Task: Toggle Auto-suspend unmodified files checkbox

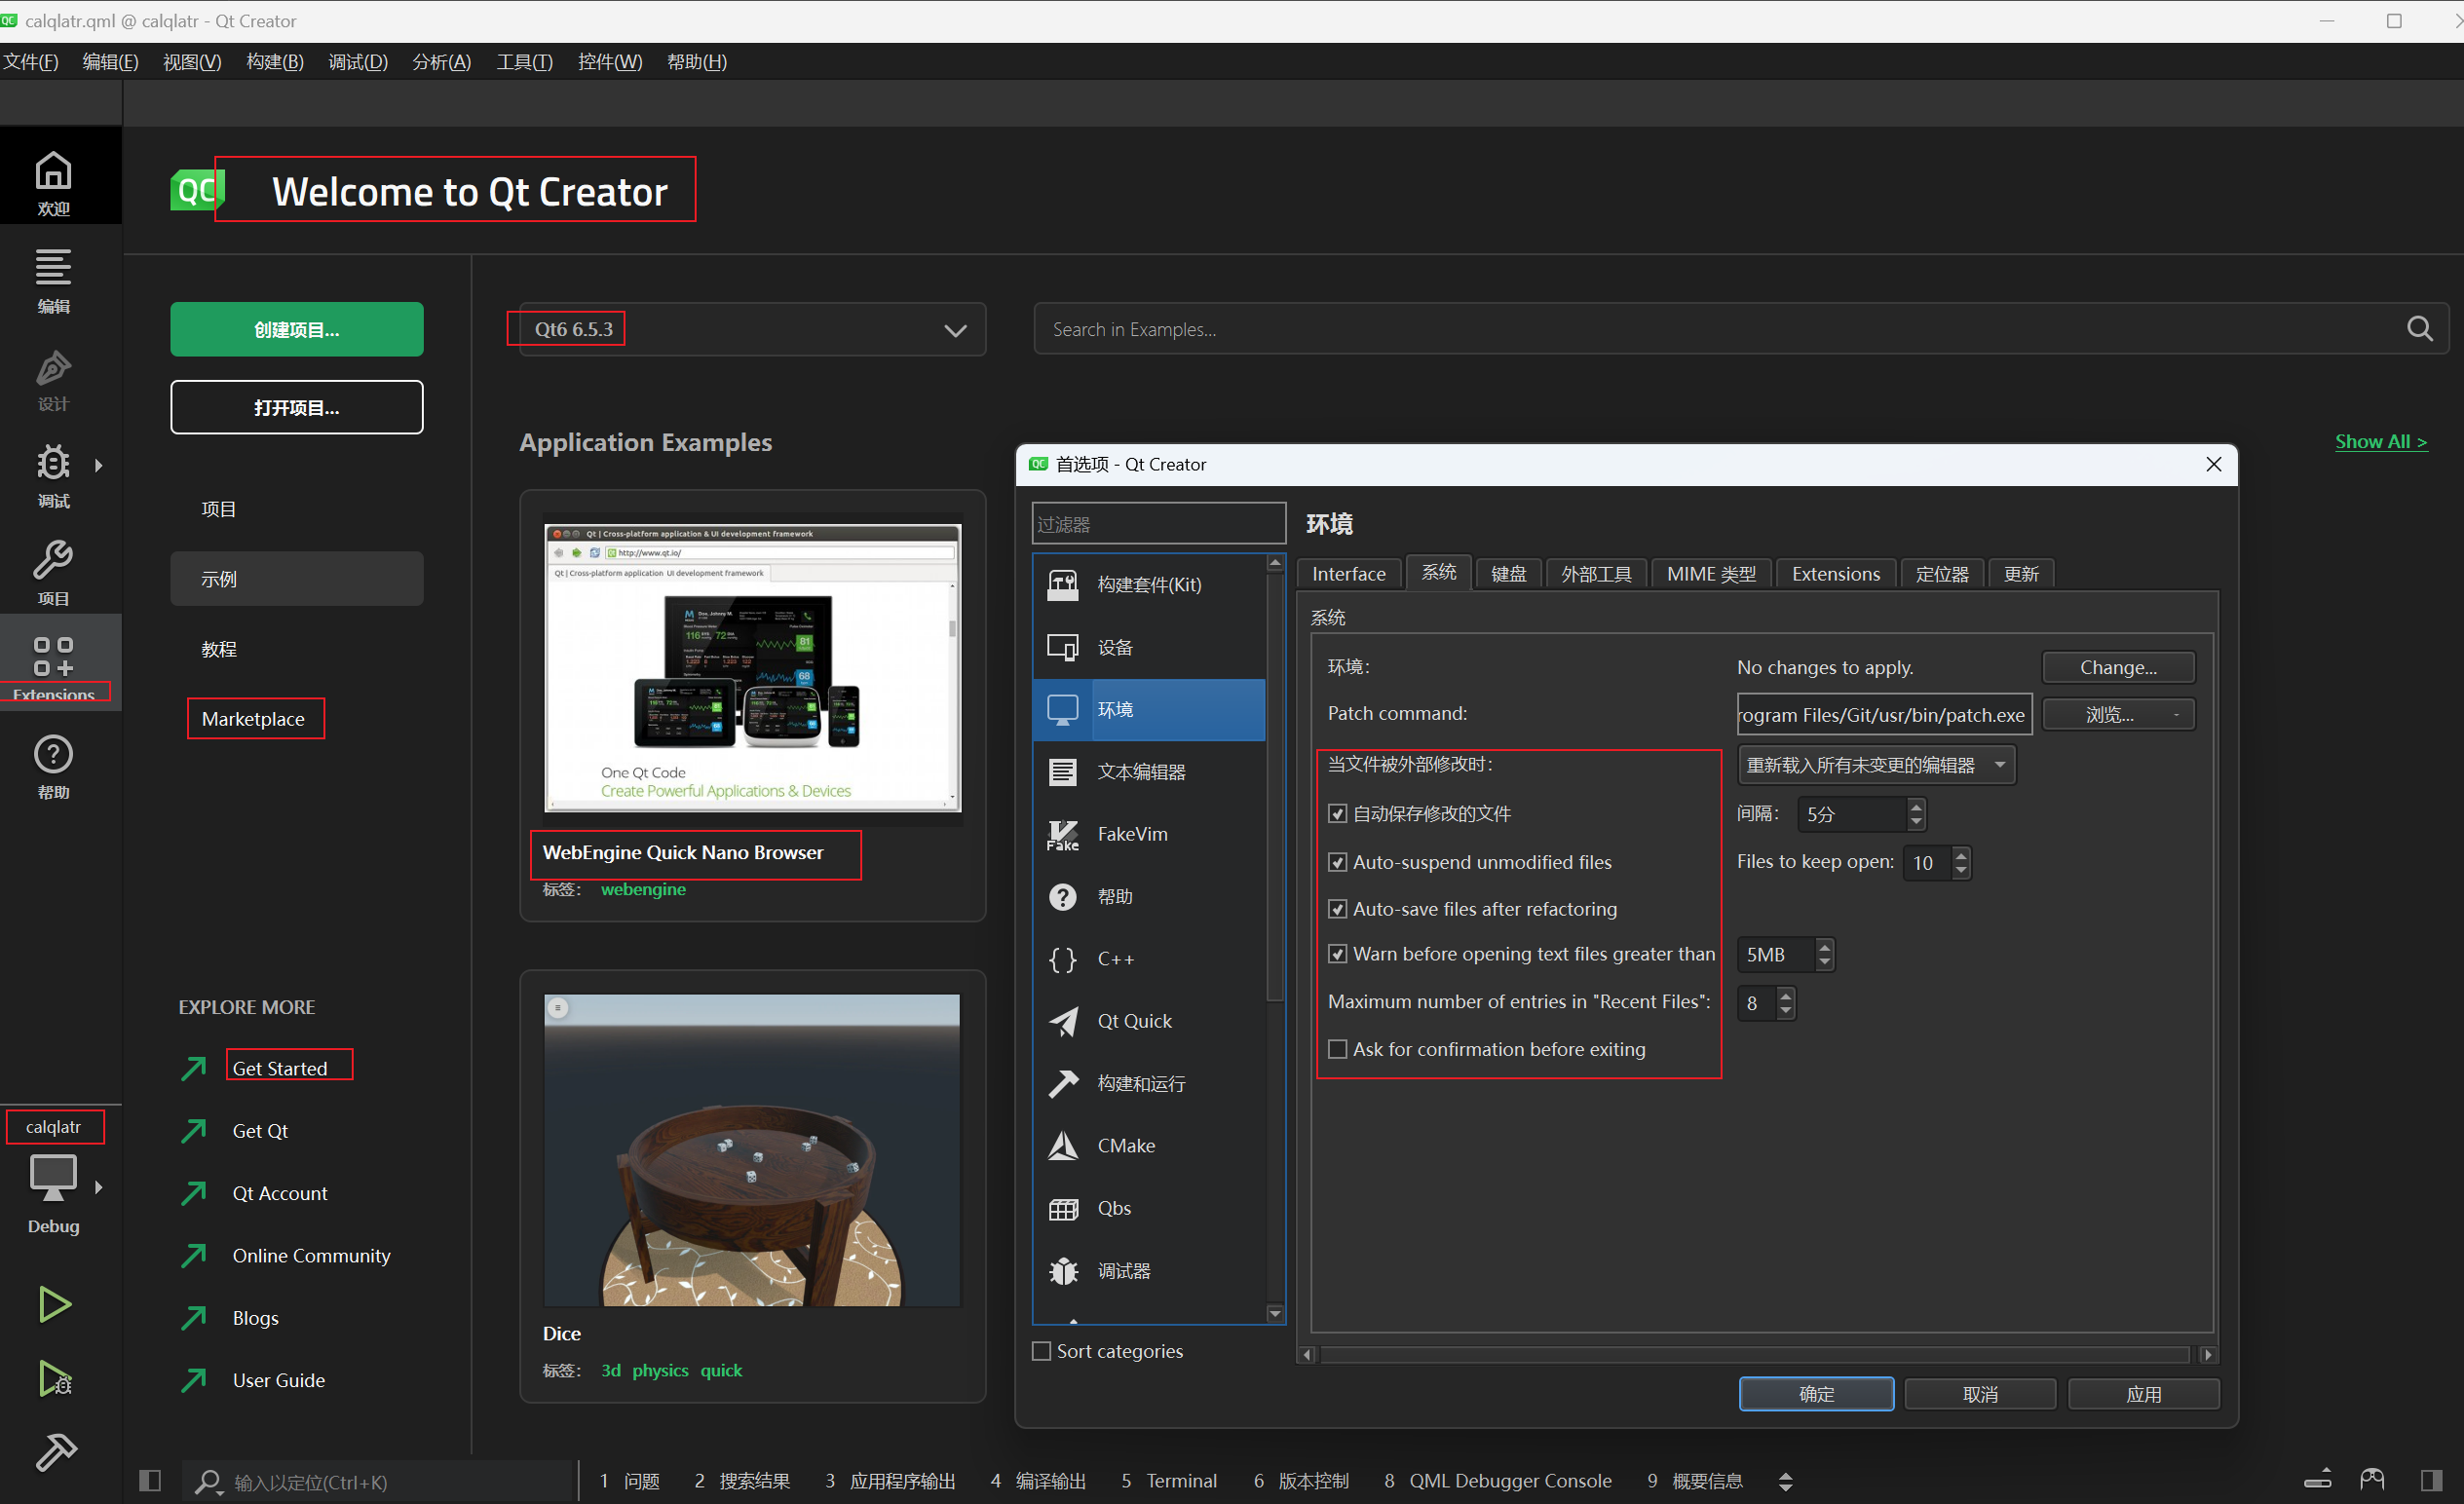Action: point(1337,862)
